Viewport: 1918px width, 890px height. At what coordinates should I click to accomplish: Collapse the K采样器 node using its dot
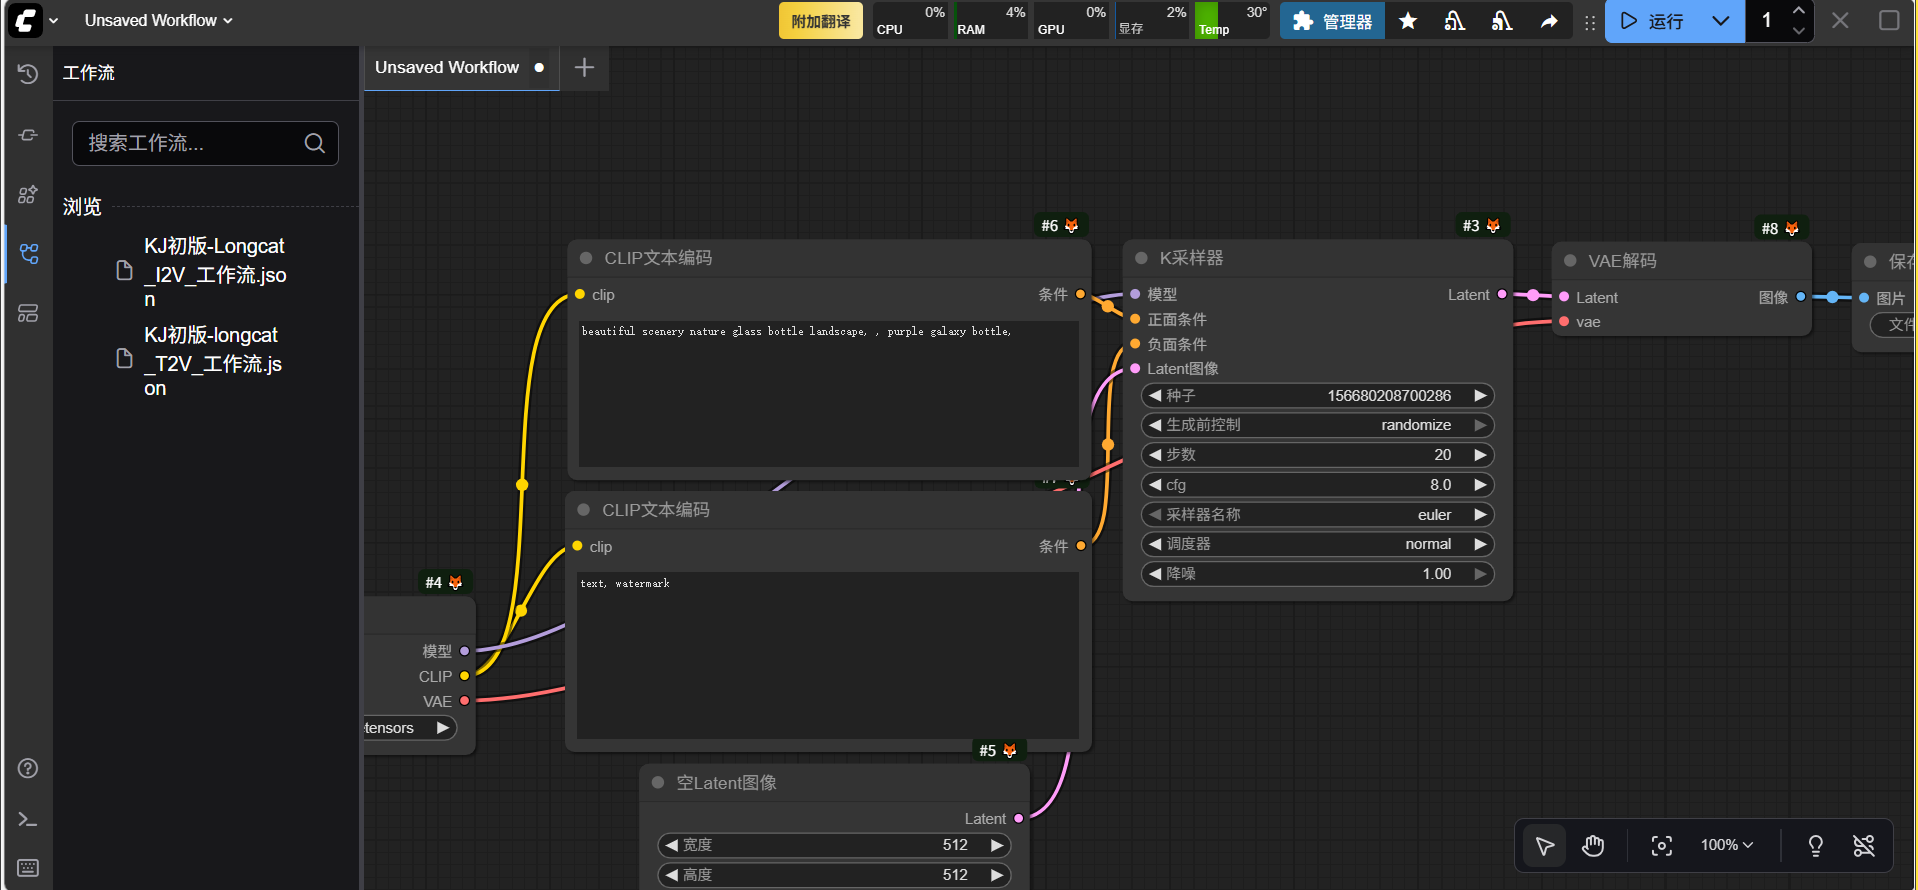click(x=1141, y=258)
